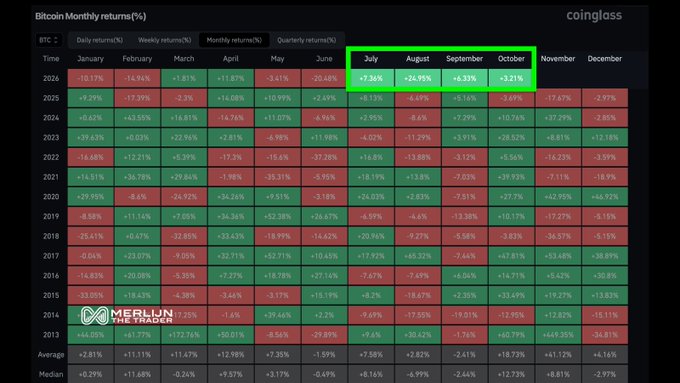Click the 'June' column header

[324, 59]
